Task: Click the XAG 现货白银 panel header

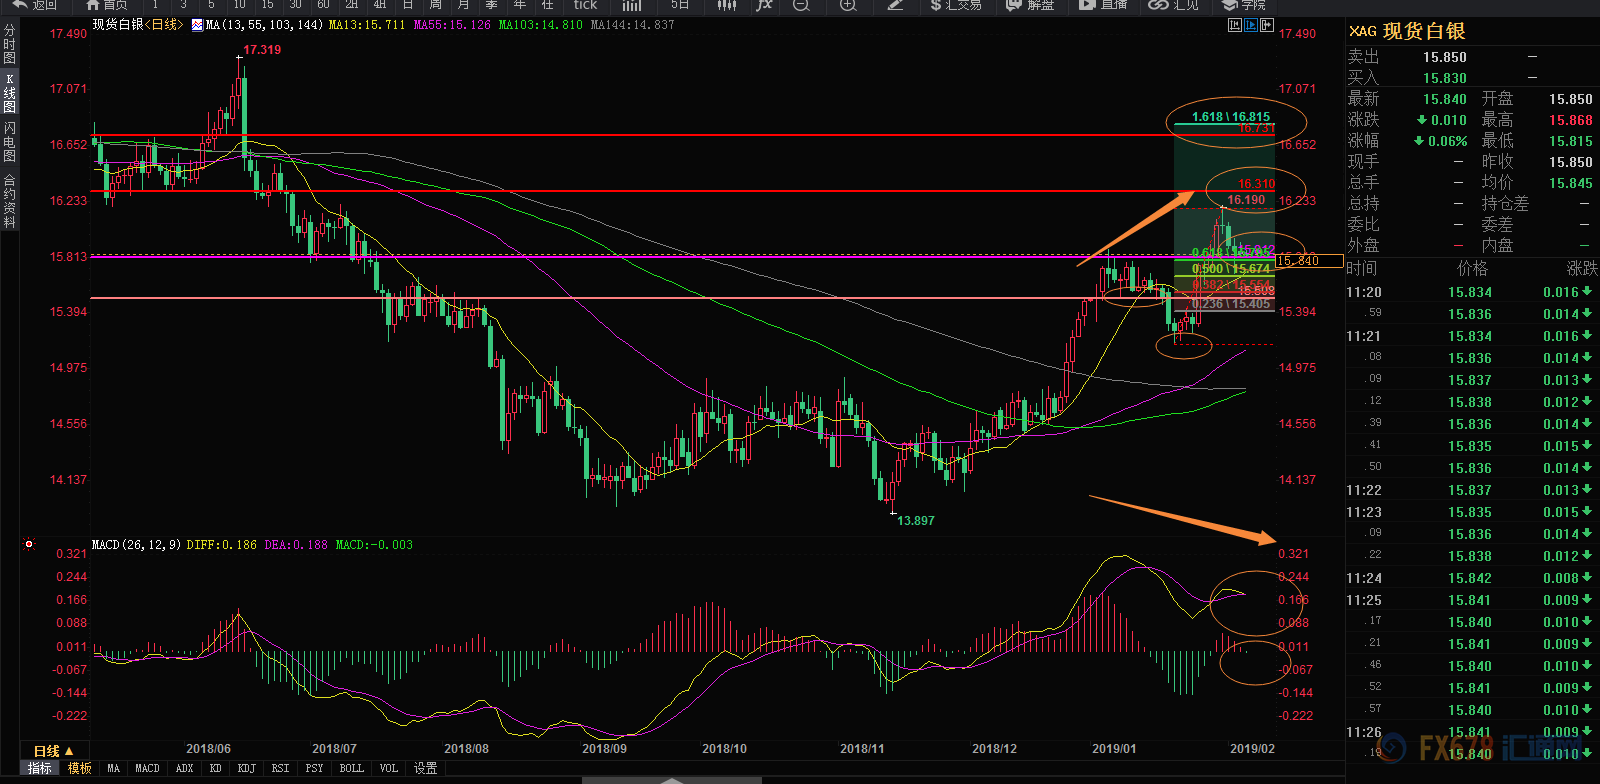Action: [1407, 31]
